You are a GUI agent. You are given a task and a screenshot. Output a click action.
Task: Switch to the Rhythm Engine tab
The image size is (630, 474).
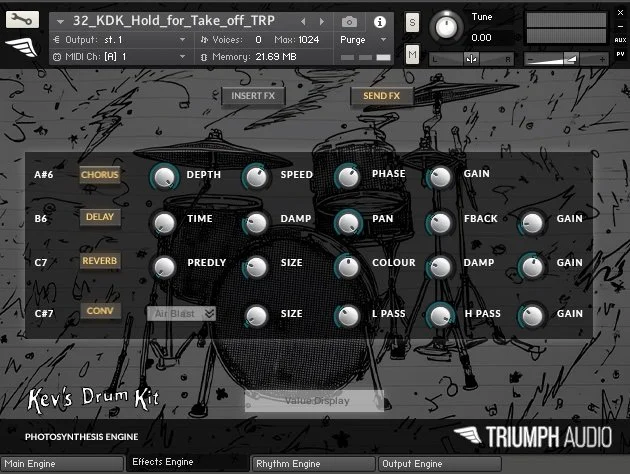(x=313, y=464)
